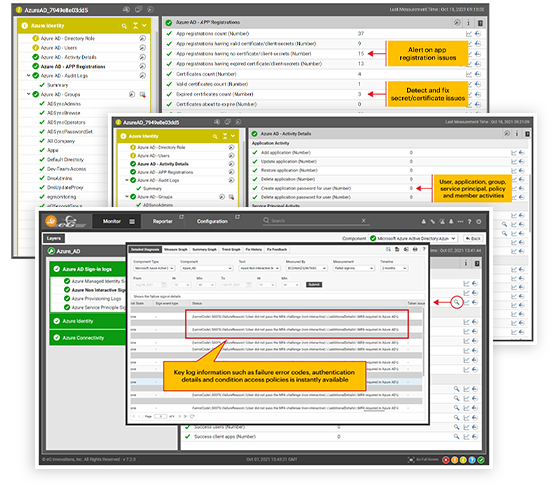The image size is (558, 501).
Task: Select the Azure AD Sign-in logs layer
Action: 88,269
